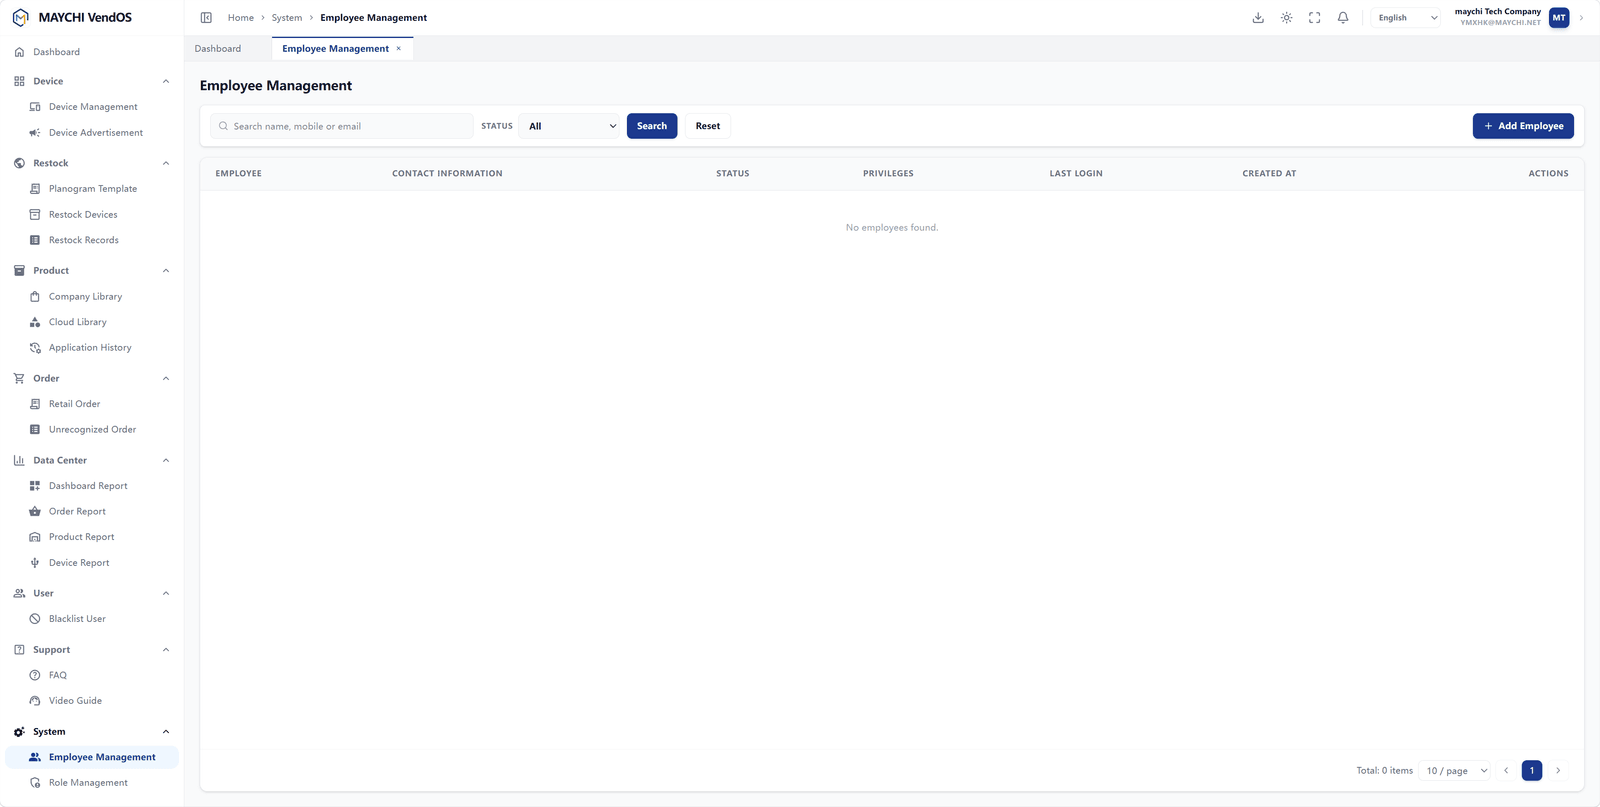The height and width of the screenshot is (807, 1600).
Task: Enter fullscreen with the expand icon
Action: coord(1314,18)
